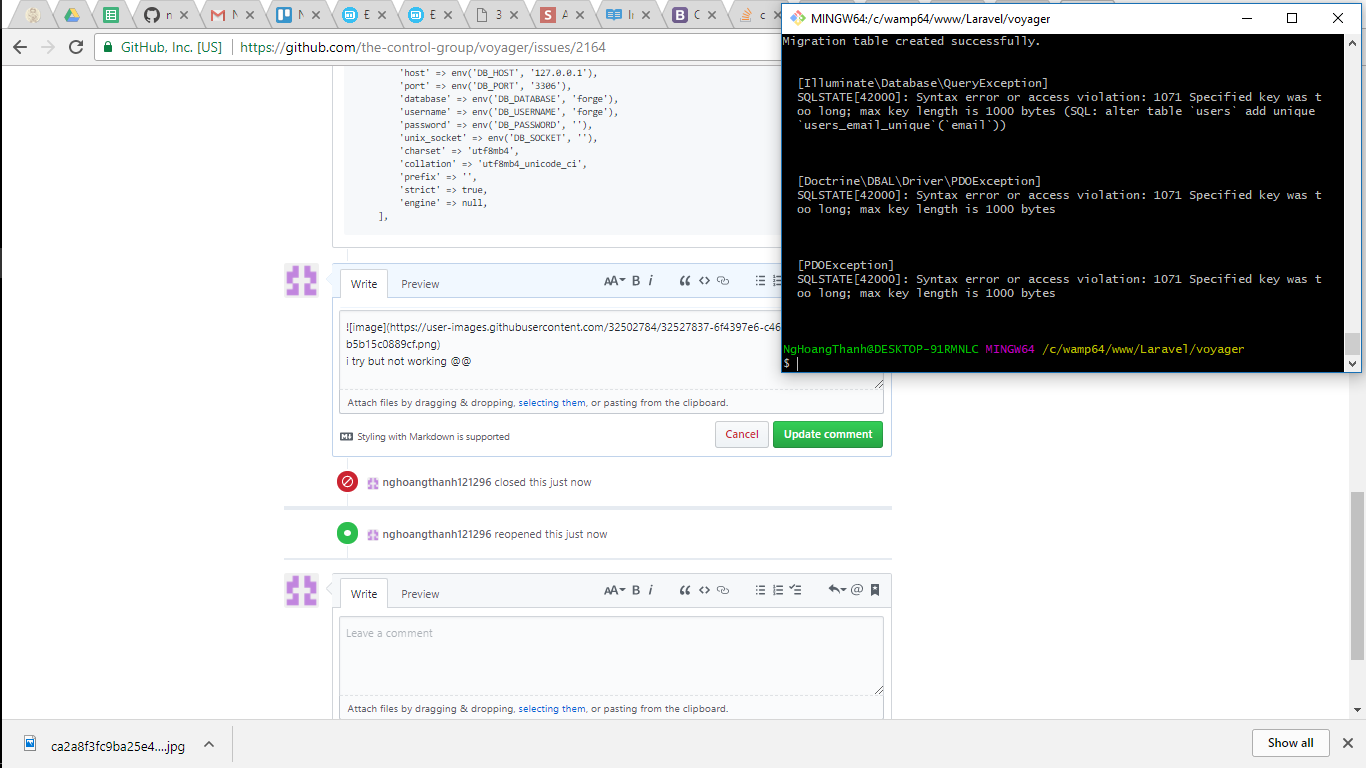
Task: Add a bulleted list to the new comment
Action: [760, 590]
